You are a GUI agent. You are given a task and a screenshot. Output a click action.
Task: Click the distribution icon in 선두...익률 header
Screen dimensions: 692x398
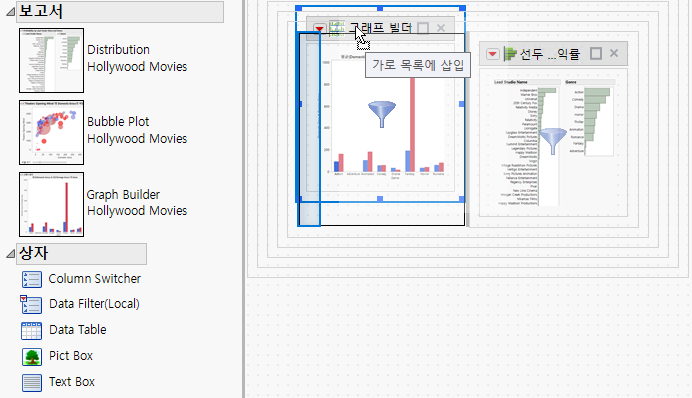(510, 54)
